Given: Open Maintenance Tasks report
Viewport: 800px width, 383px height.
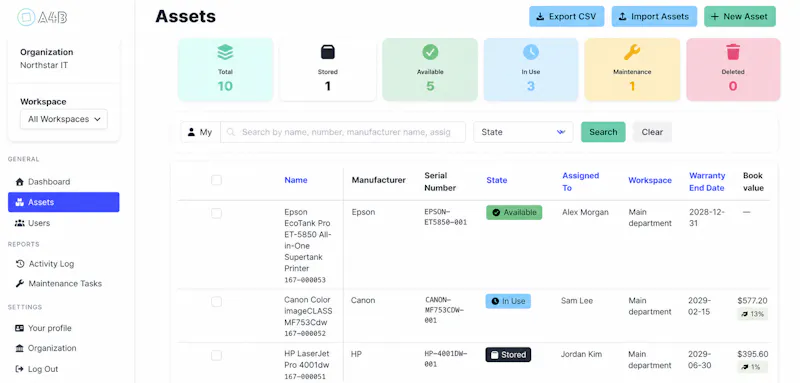Looking at the screenshot, I should [64, 283].
